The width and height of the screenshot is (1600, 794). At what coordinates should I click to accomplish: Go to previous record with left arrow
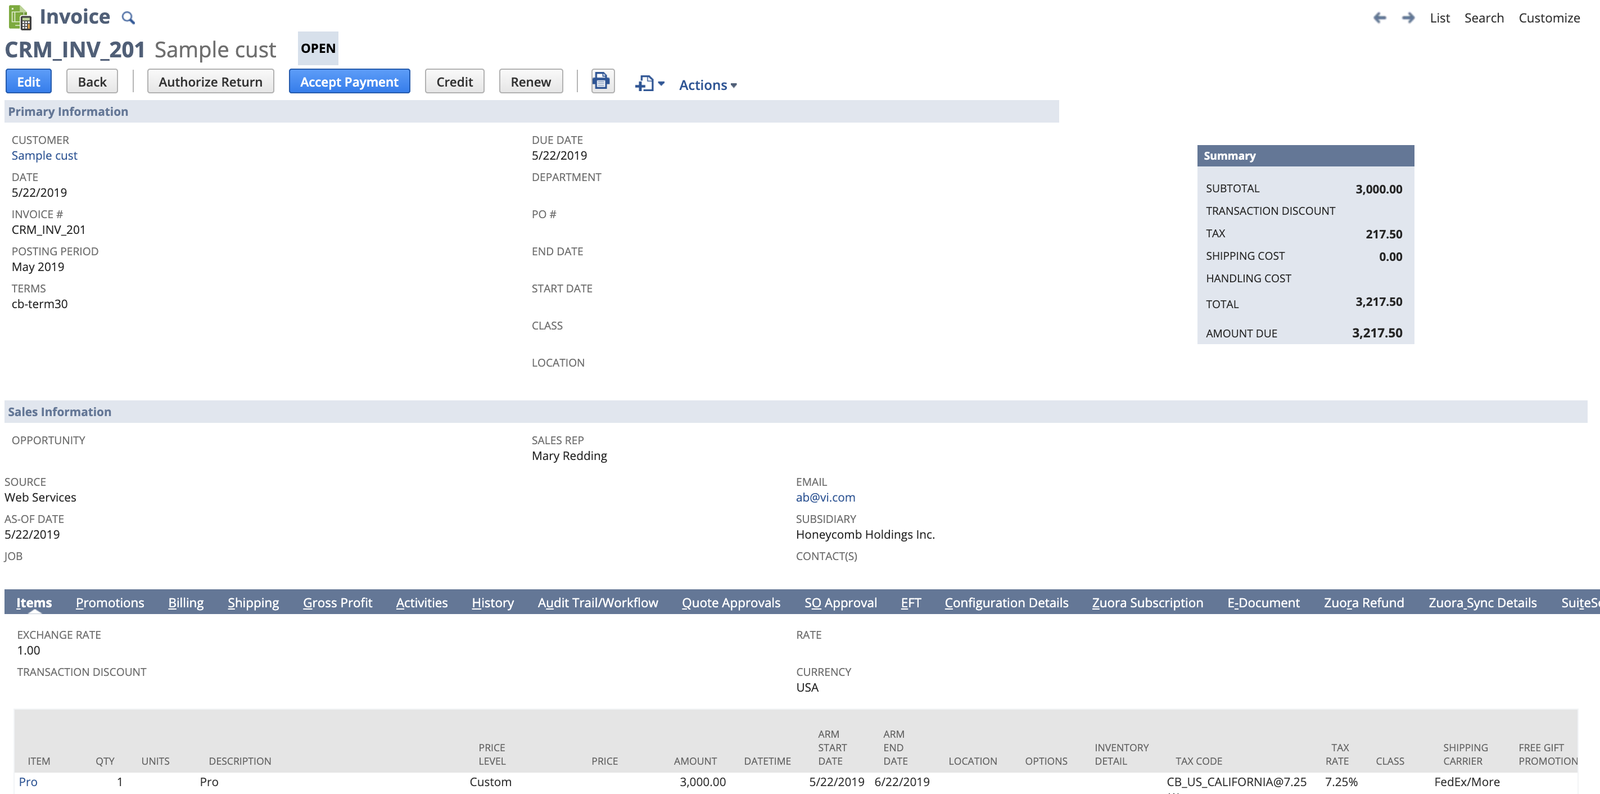pyautogui.click(x=1380, y=18)
